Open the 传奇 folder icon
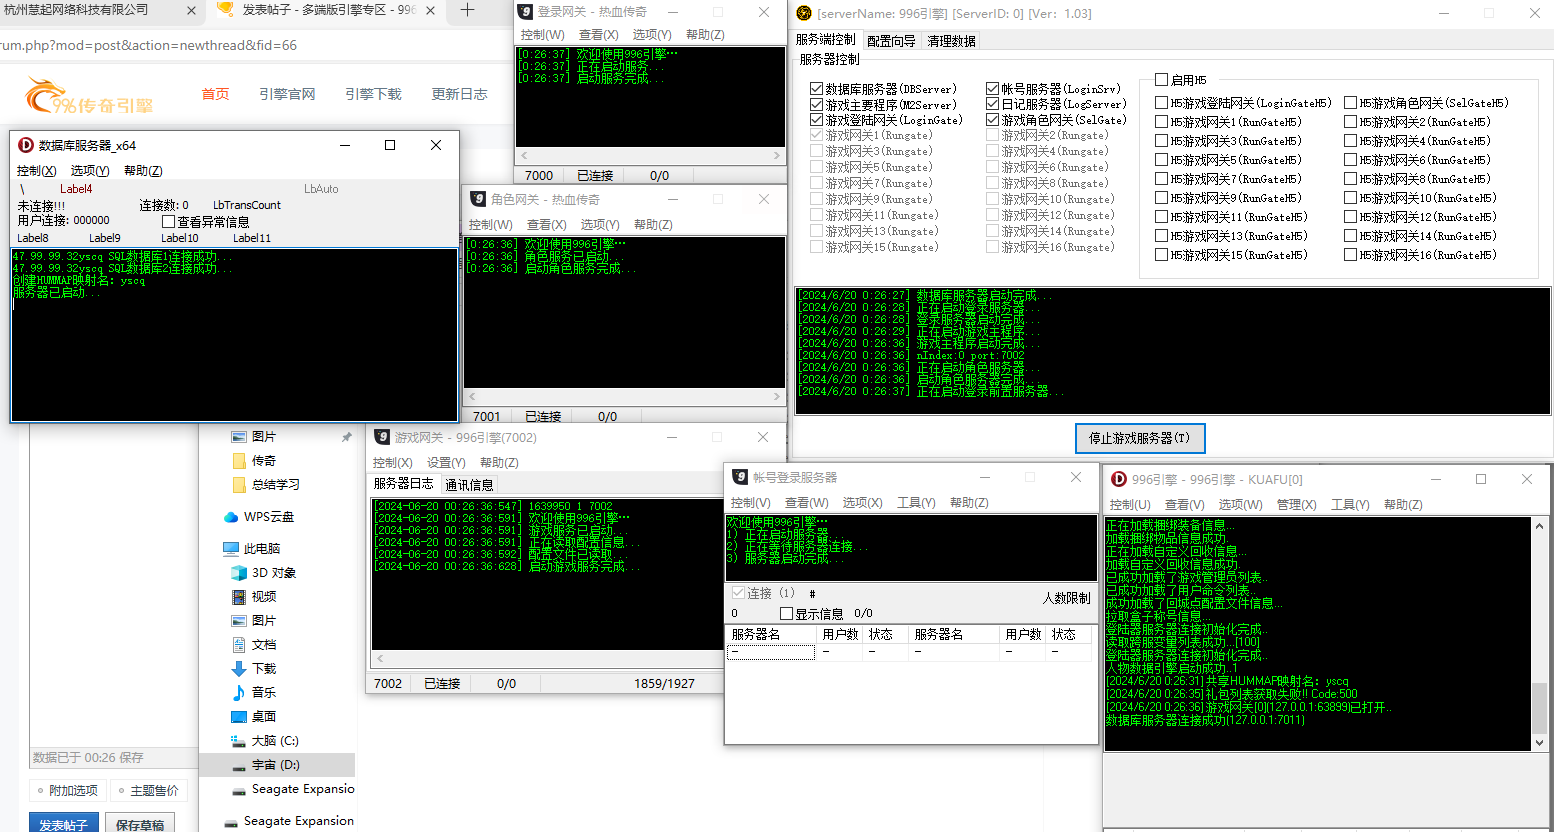This screenshot has width=1554, height=832. 239,461
